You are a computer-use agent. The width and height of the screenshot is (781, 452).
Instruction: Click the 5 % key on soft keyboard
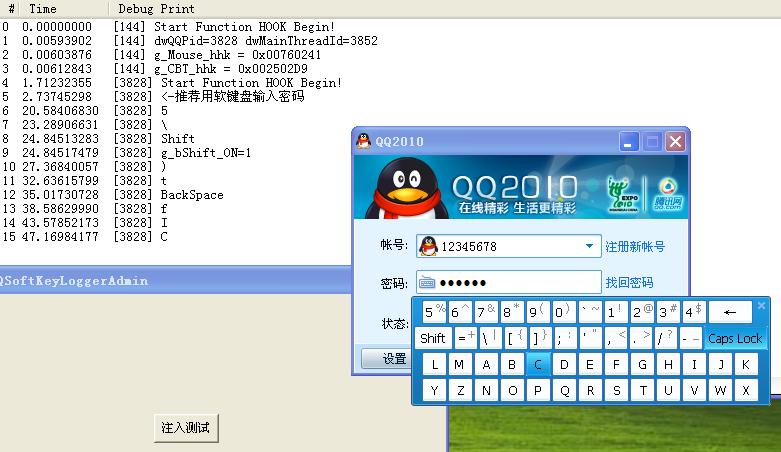pyautogui.click(x=434, y=312)
